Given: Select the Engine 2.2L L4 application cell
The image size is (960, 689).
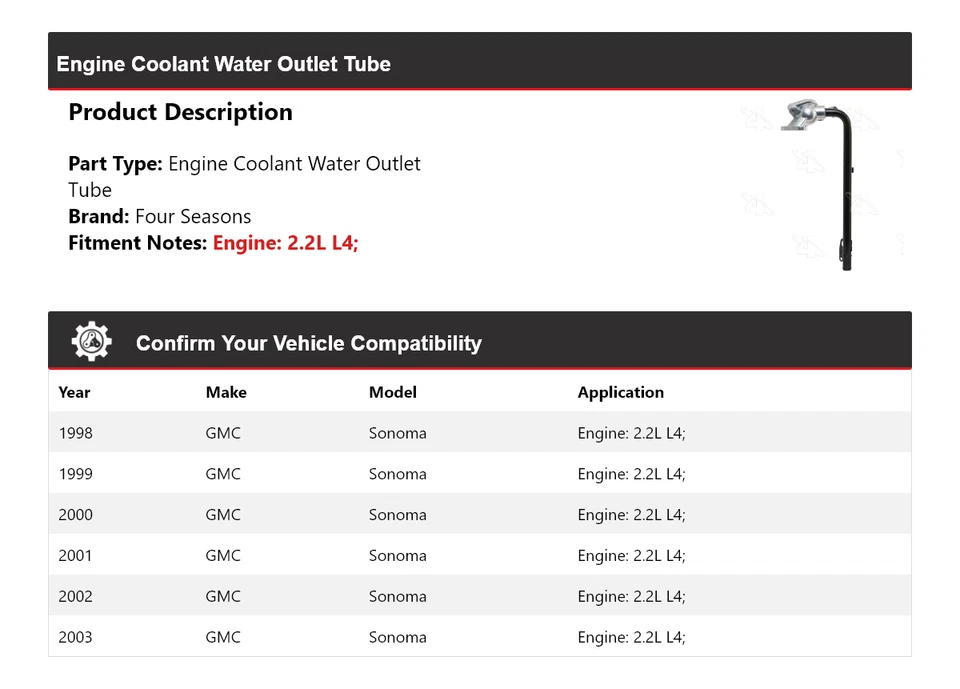Looking at the screenshot, I should (x=631, y=432).
